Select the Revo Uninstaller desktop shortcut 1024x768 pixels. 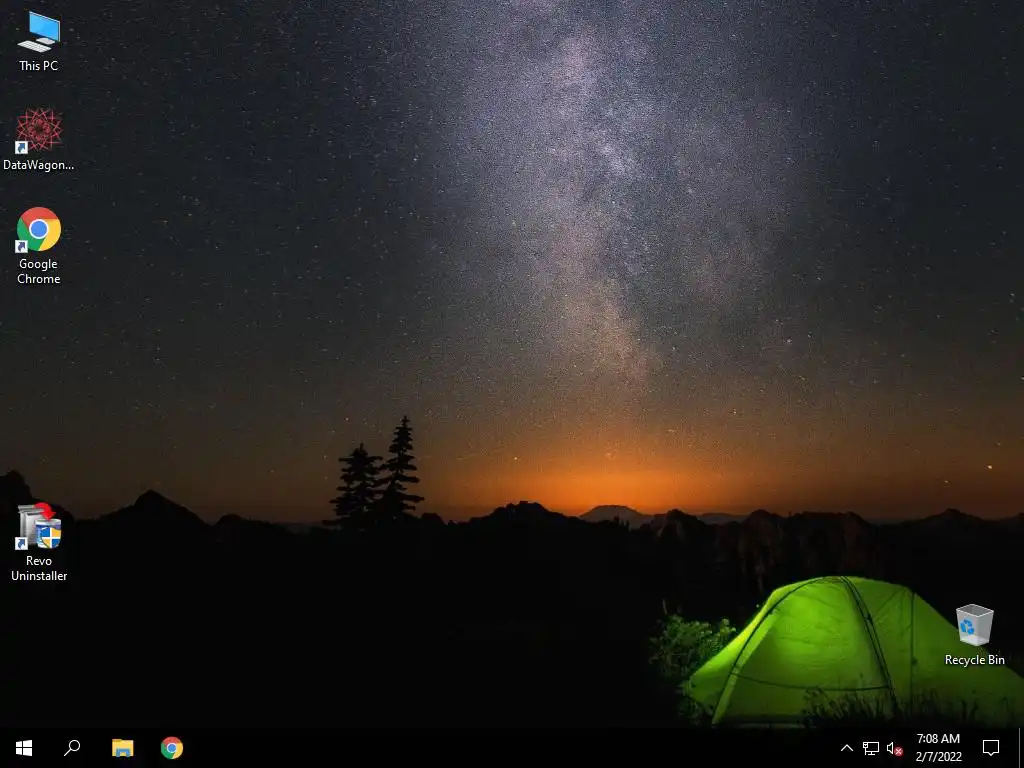(x=39, y=542)
